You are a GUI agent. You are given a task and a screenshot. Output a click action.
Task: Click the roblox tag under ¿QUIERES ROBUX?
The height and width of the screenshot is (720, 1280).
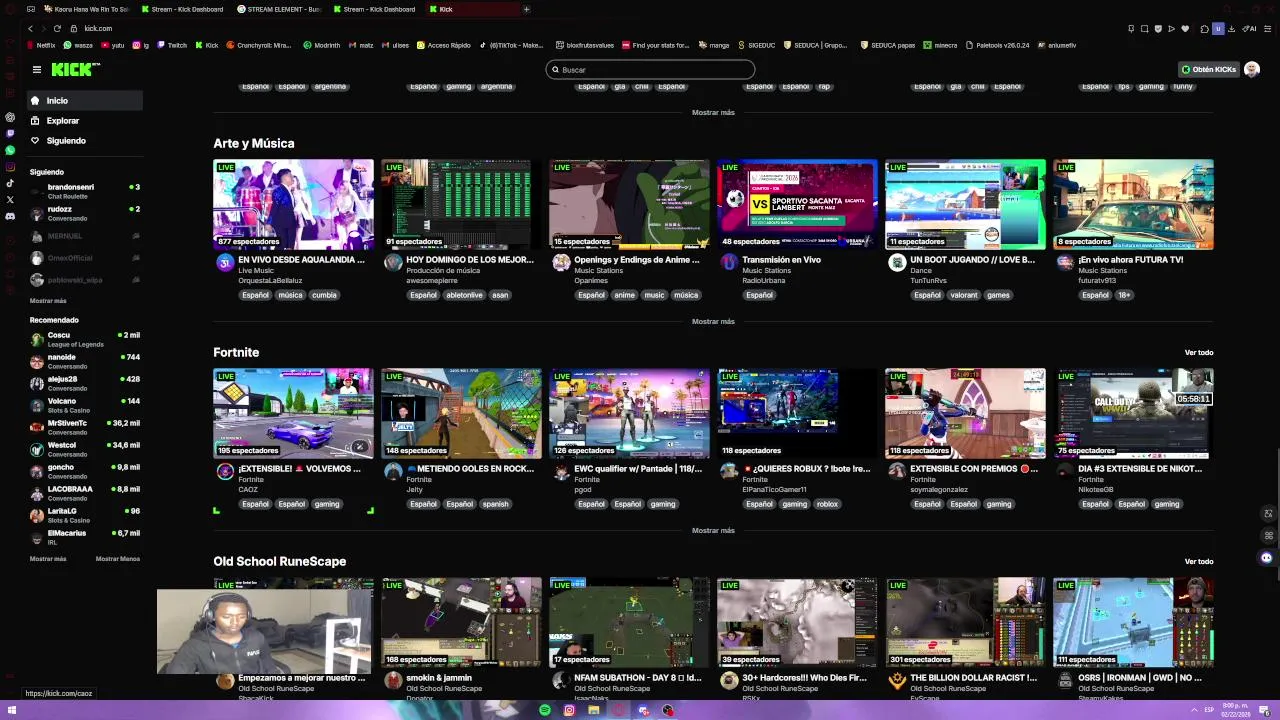click(827, 504)
